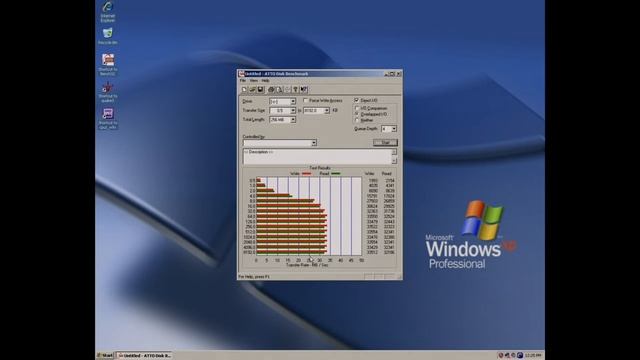Click the 'Test Results' heading text
640x360 pixels.
[x=320, y=168]
